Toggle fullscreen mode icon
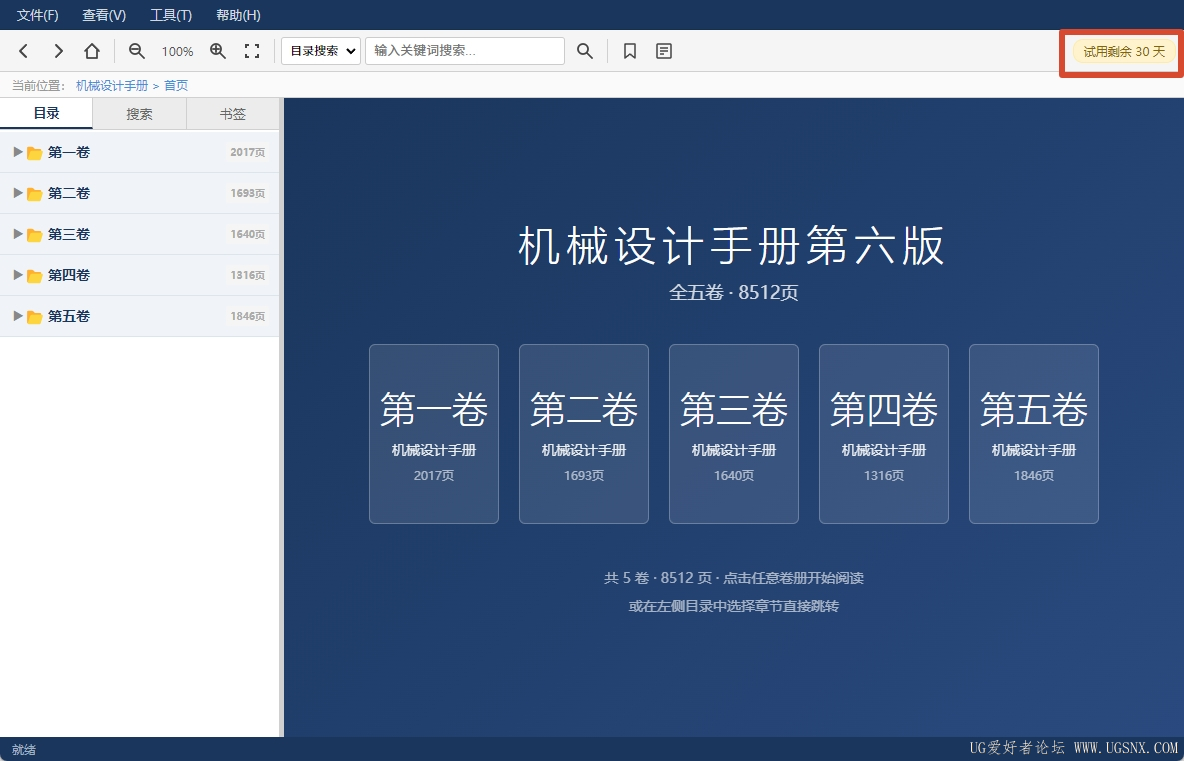Screen dimensions: 1184x761 click(x=252, y=51)
